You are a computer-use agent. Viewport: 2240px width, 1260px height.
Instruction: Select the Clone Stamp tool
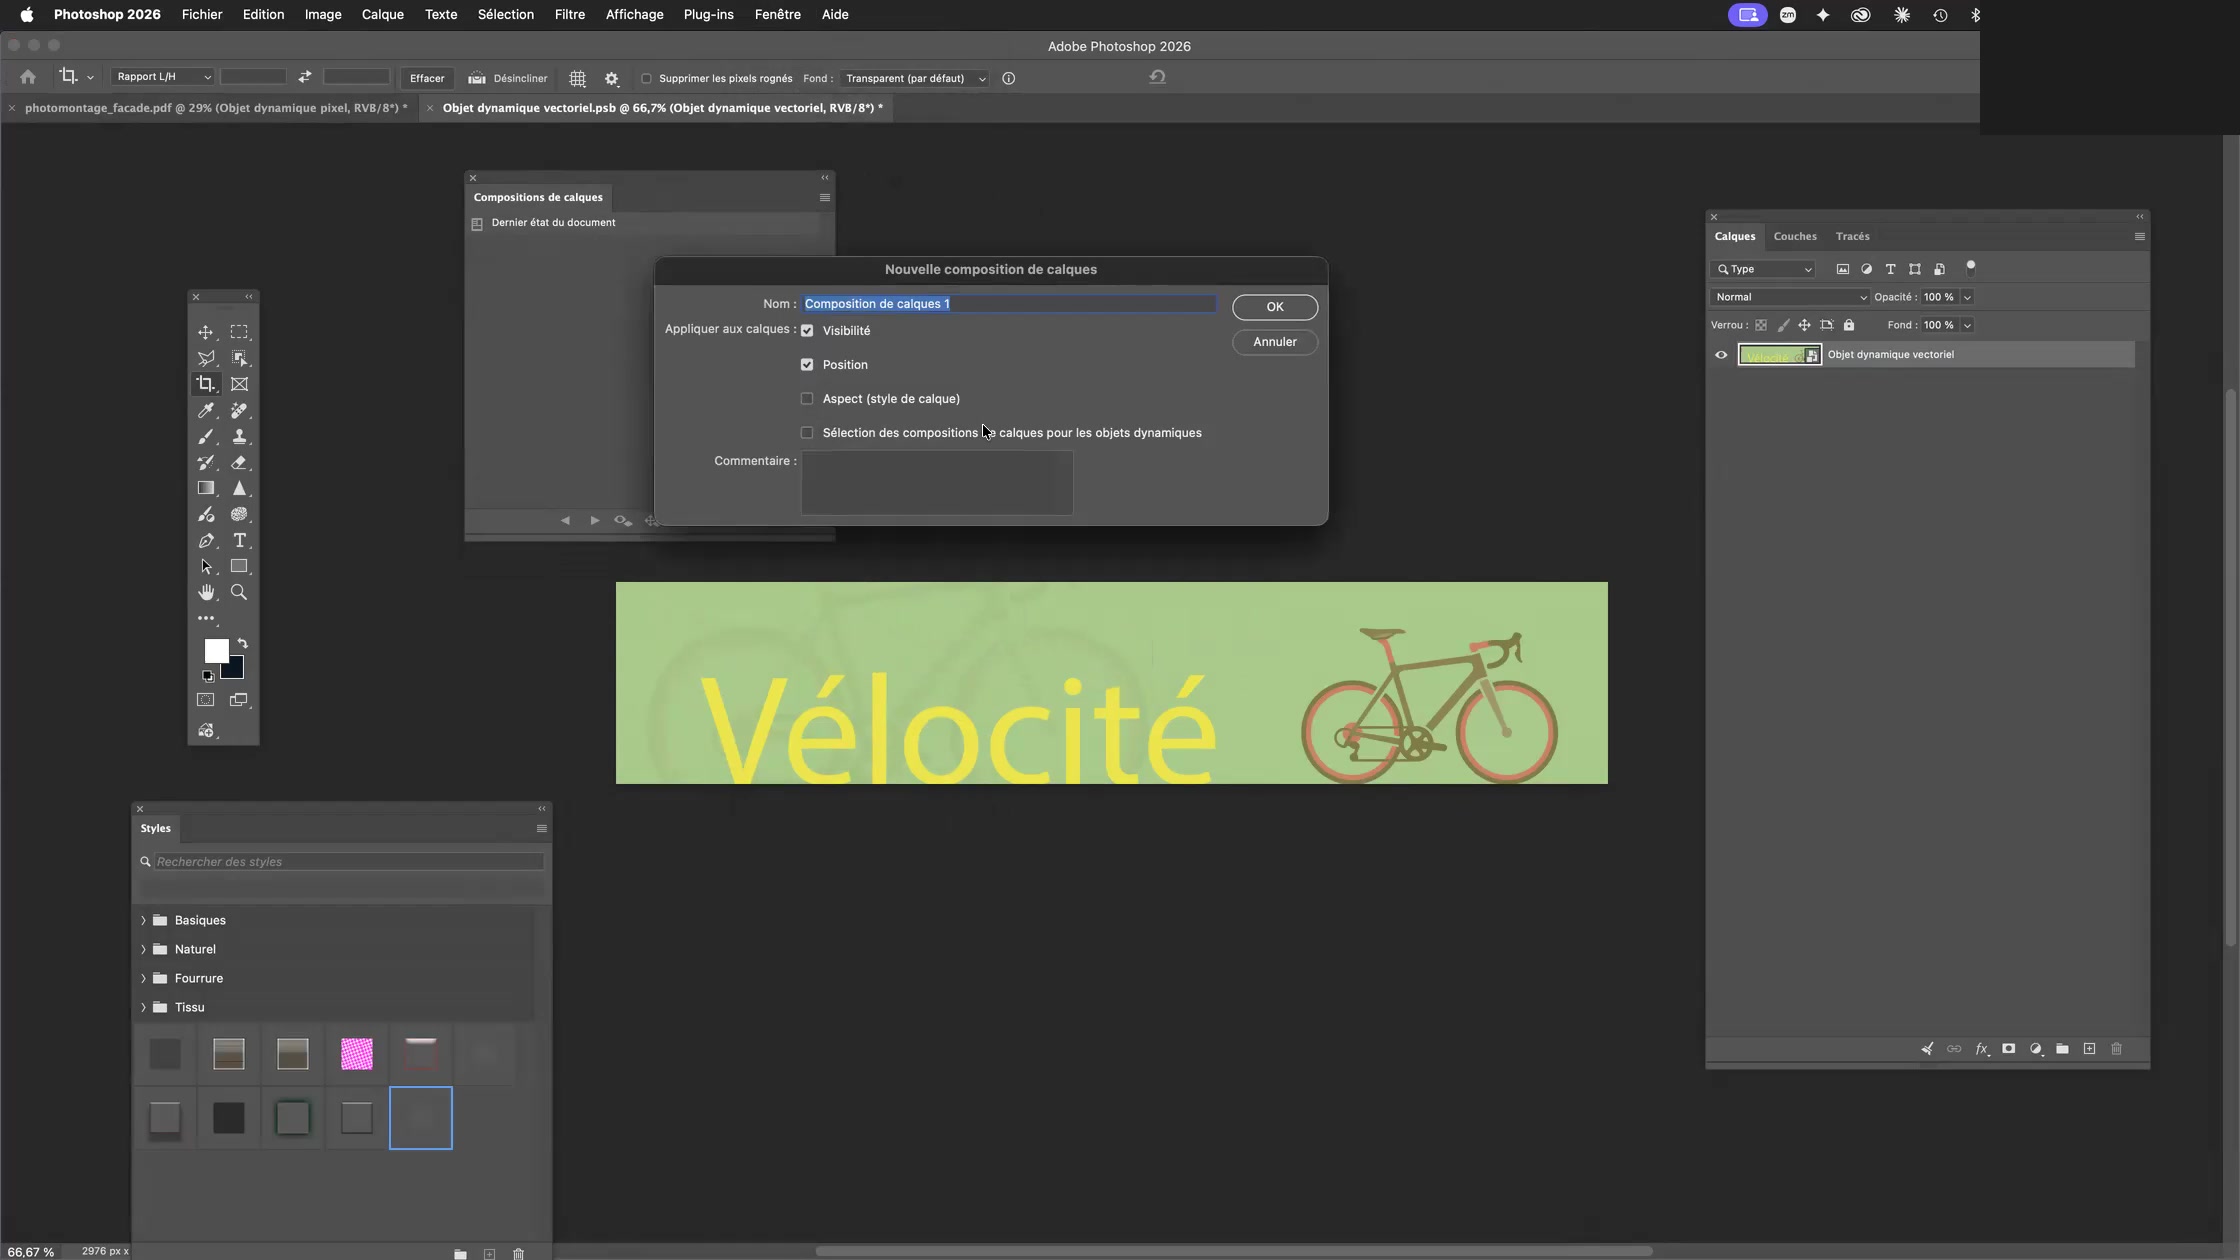click(239, 437)
